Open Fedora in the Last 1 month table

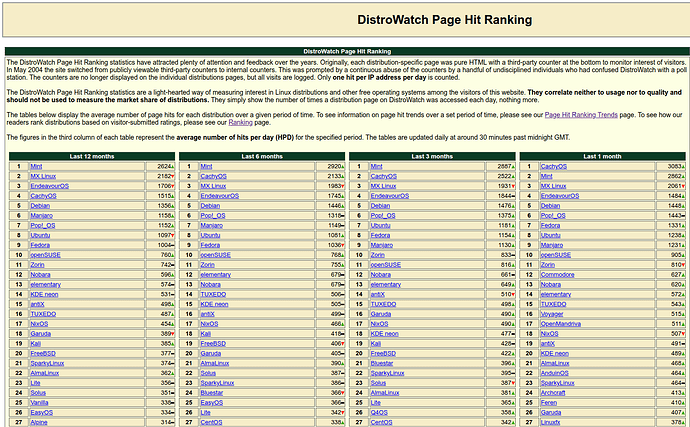(x=551, y=225)
